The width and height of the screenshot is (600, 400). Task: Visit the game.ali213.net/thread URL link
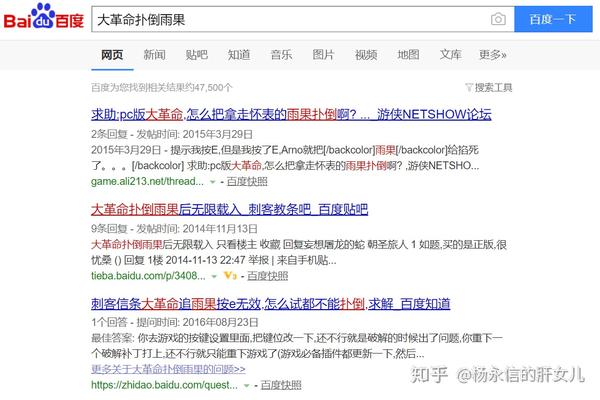(147, 181)
